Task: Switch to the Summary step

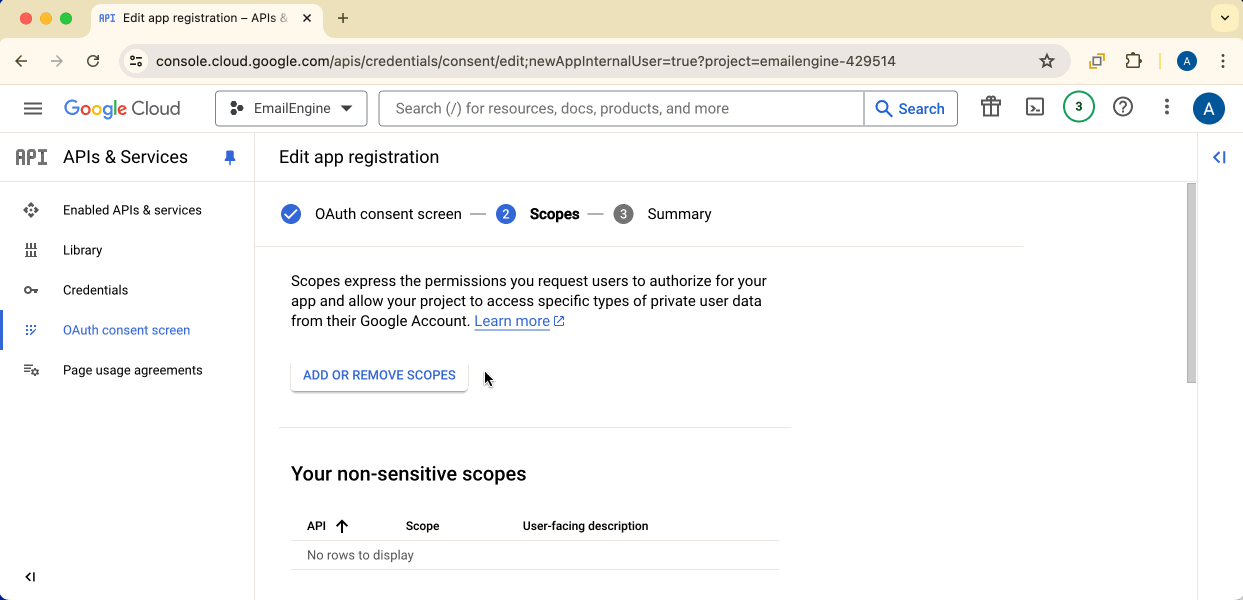Action: (679, 214)
